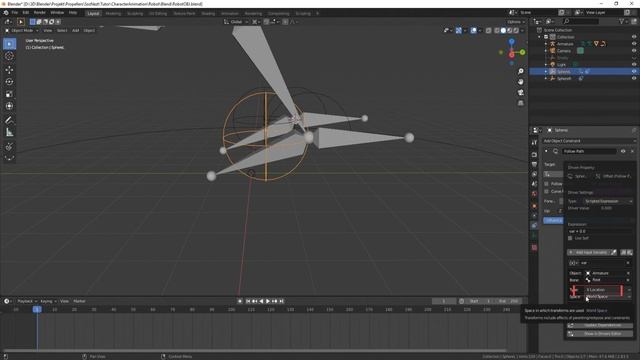The height and width of the screenshot is (360, 640).
Task: Click the outliner search field
Action: click(x=581, y=21)
